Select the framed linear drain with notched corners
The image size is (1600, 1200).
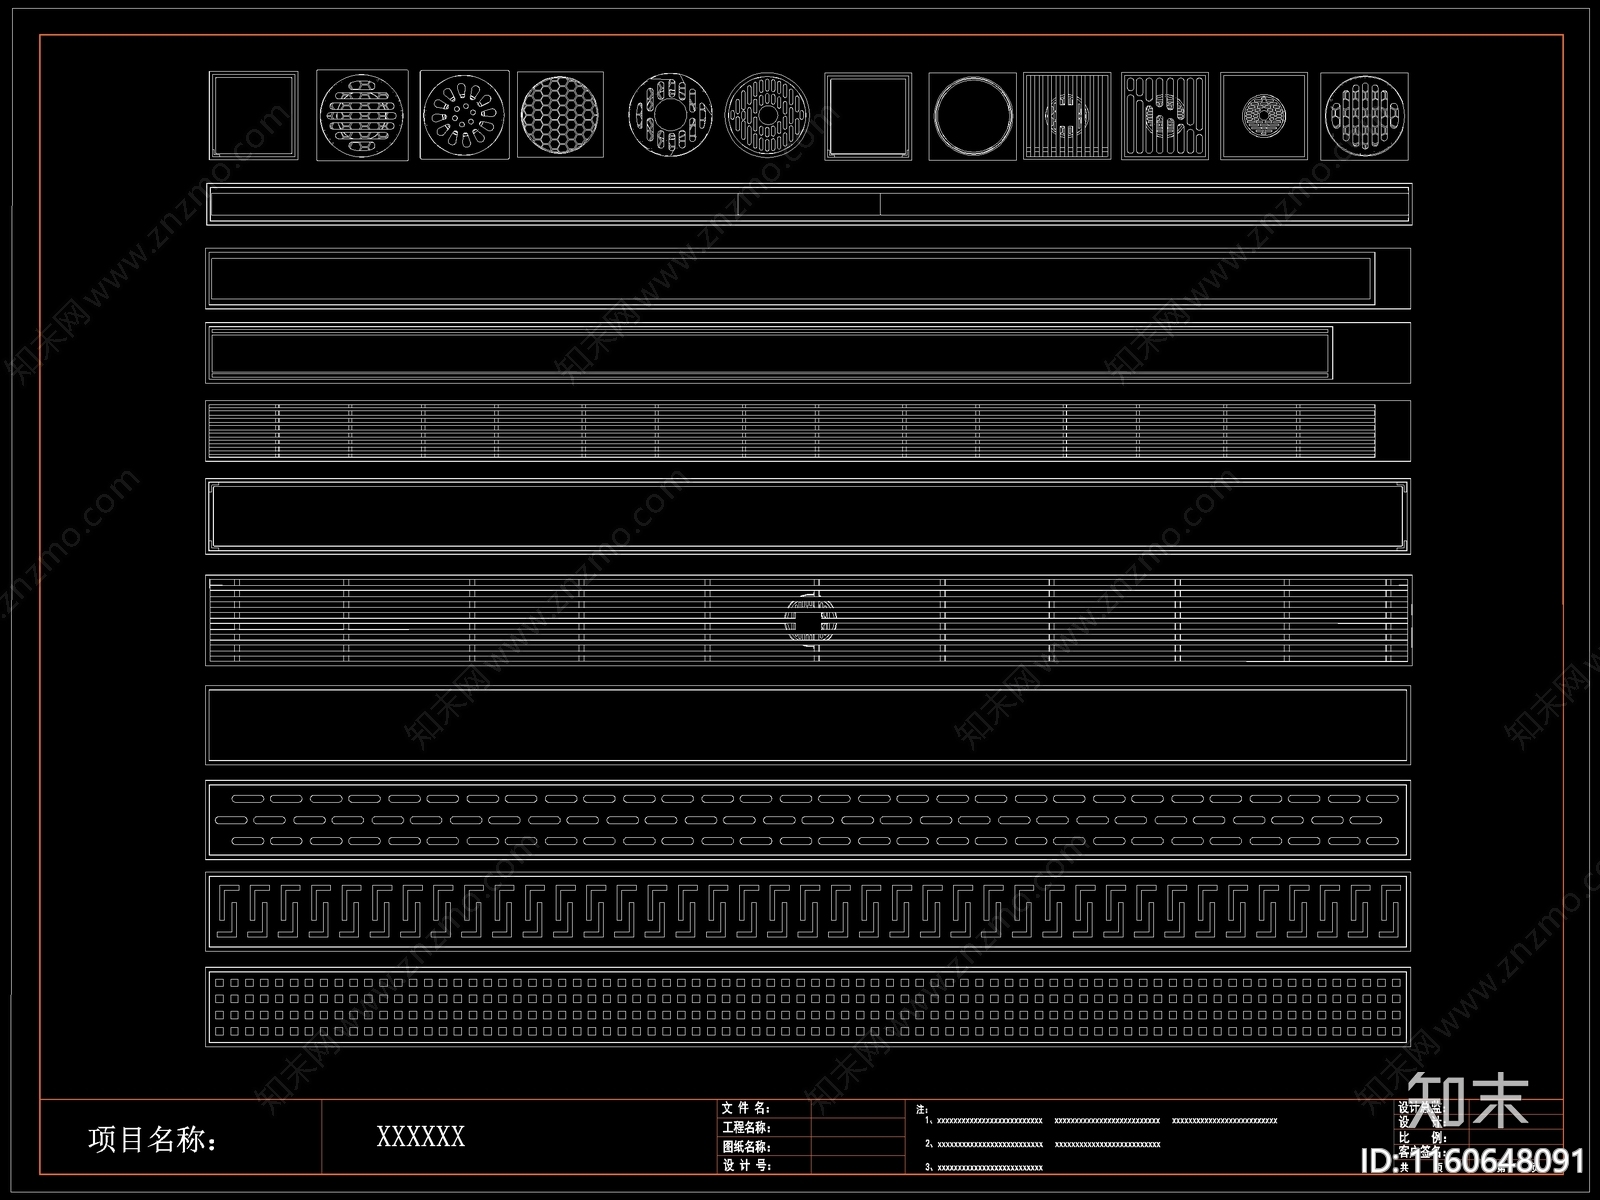tap(809, 516)
